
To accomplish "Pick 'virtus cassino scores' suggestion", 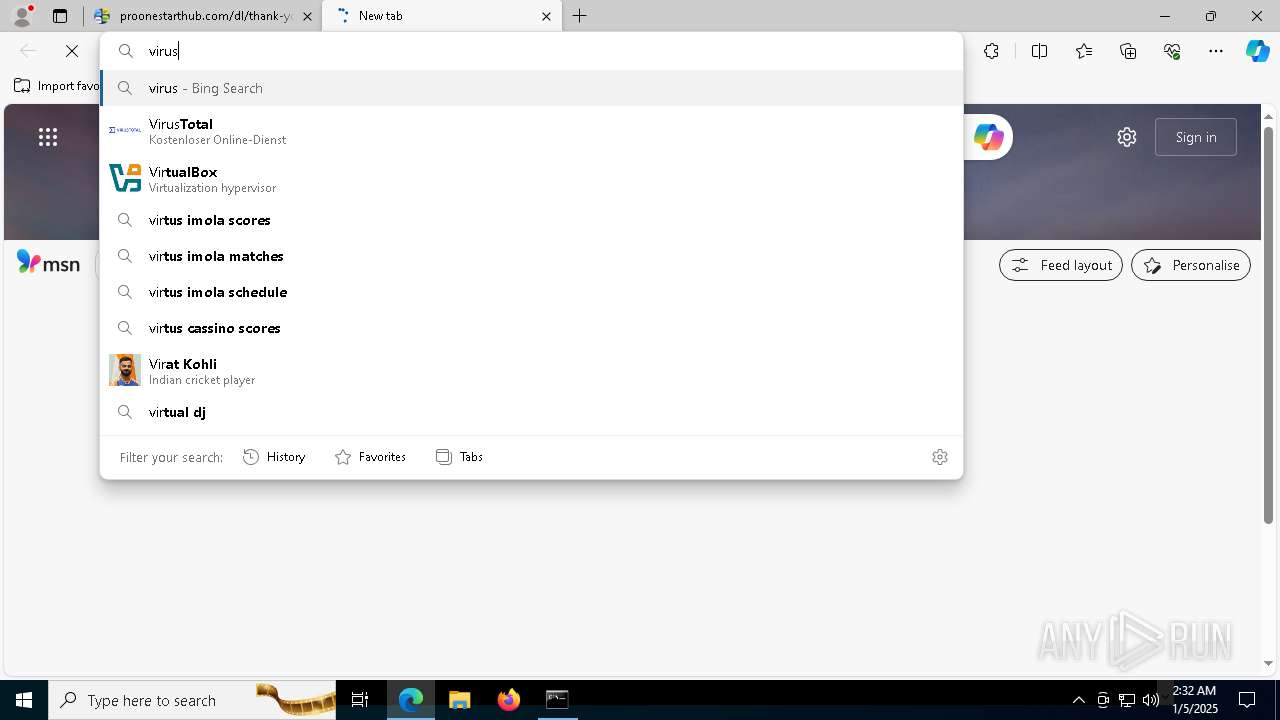I will coord(531,328).
